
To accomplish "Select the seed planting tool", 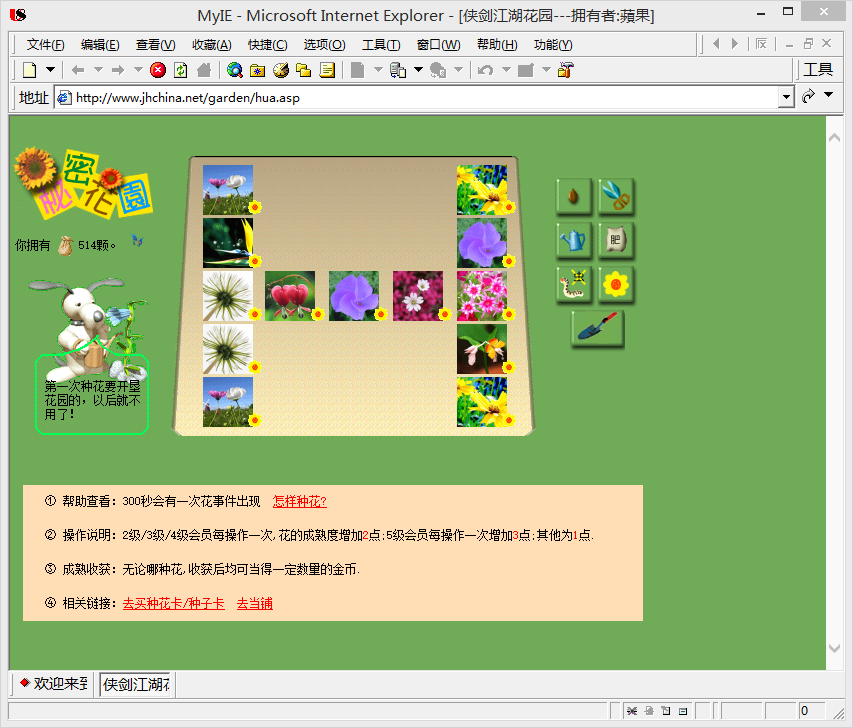I will coord(573,196).
